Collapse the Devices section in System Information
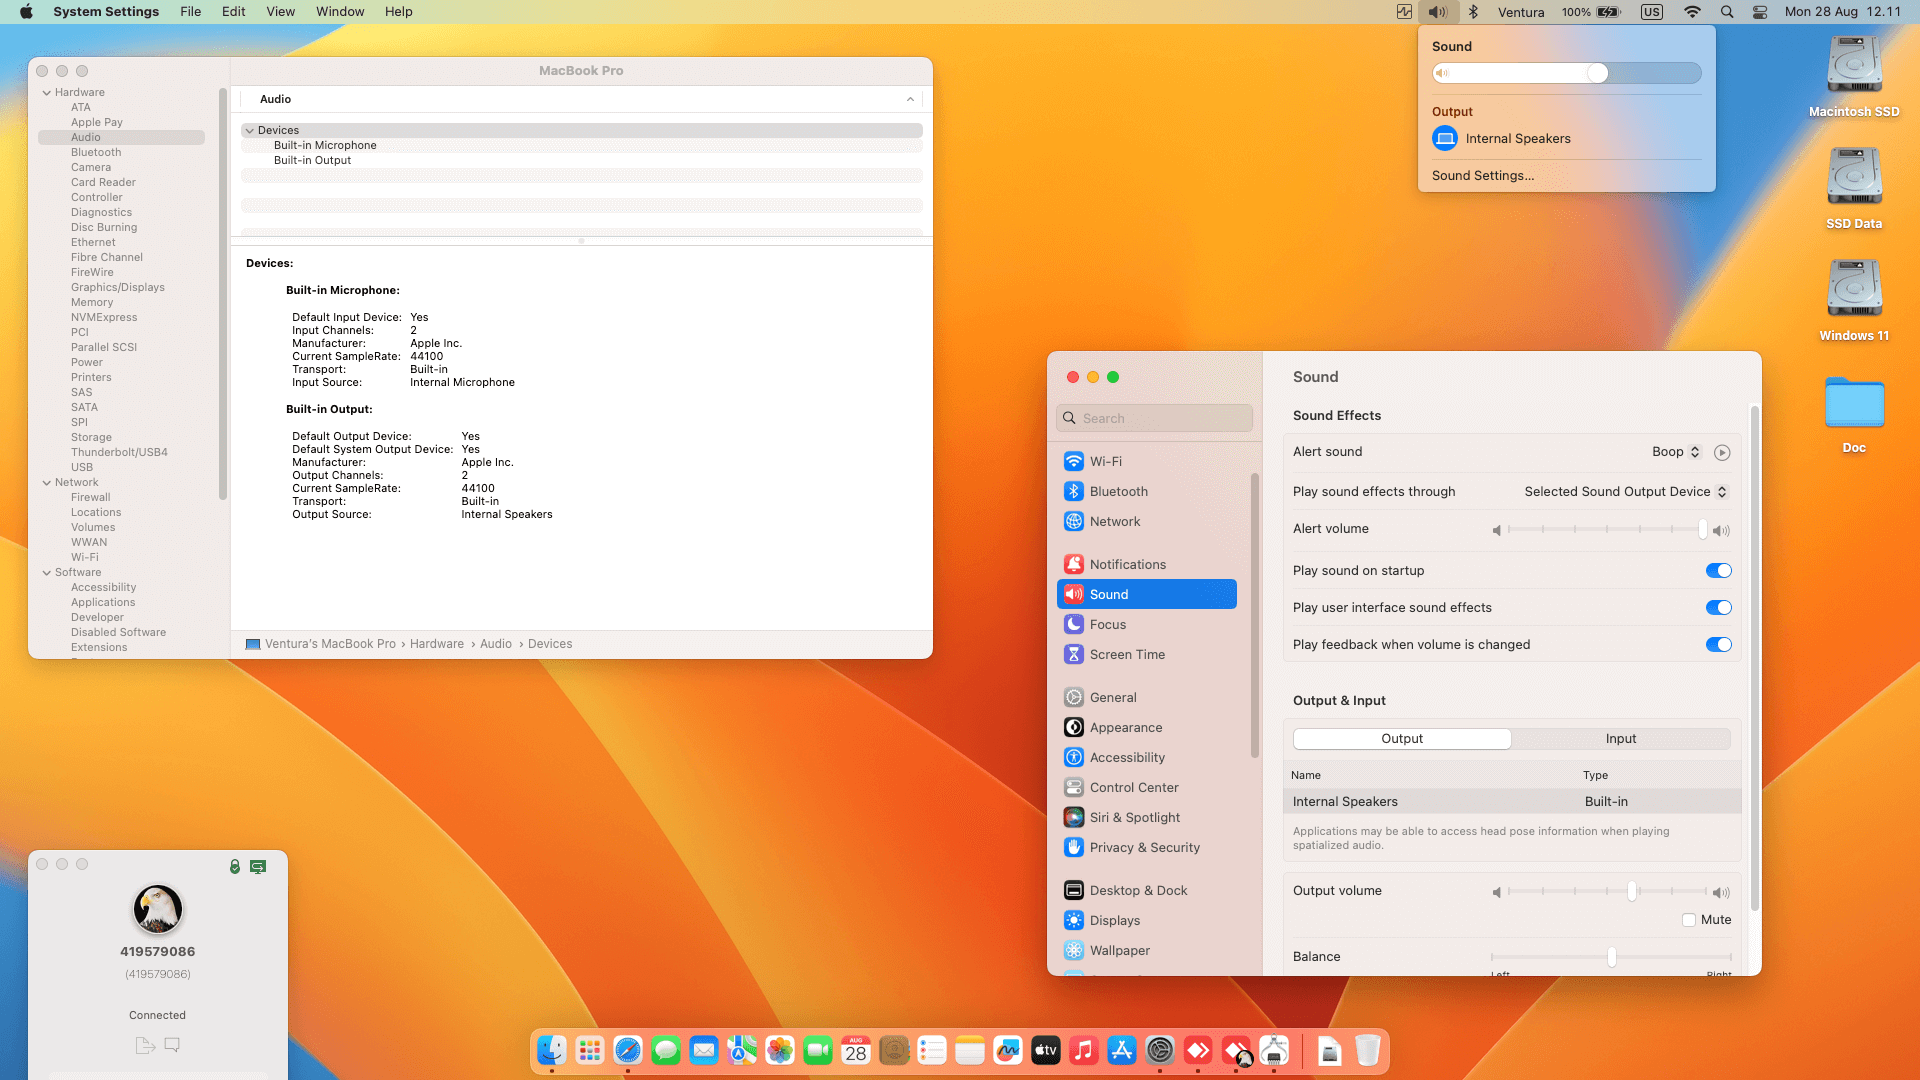Image resolution: width=1920 pixels, height=1080 pixels. pos(250,130)
